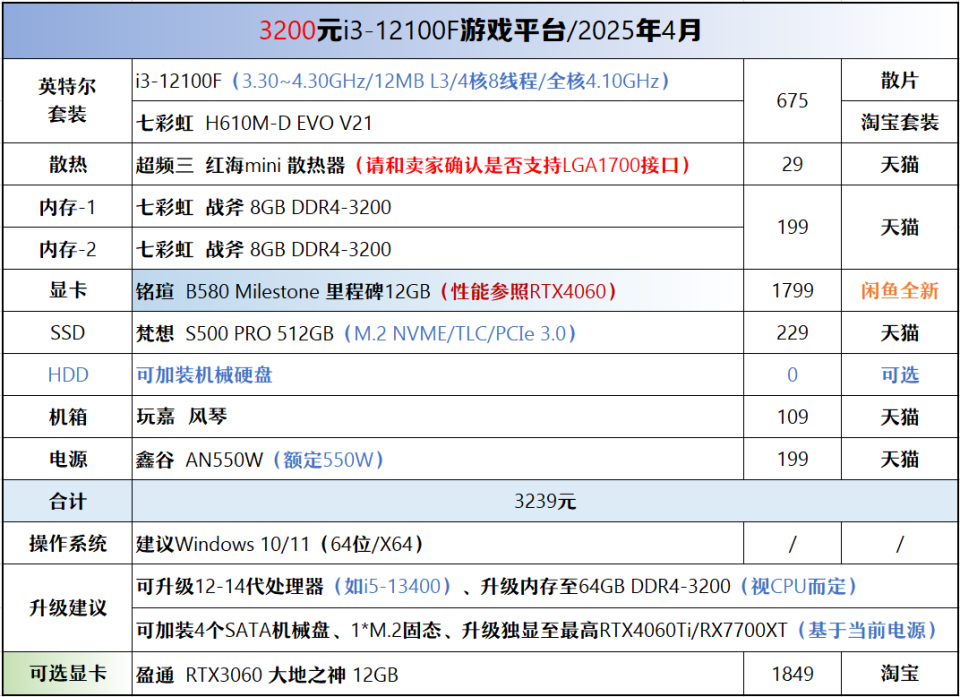Select the "显卡" category cell
960x697 pixels.
67,291
